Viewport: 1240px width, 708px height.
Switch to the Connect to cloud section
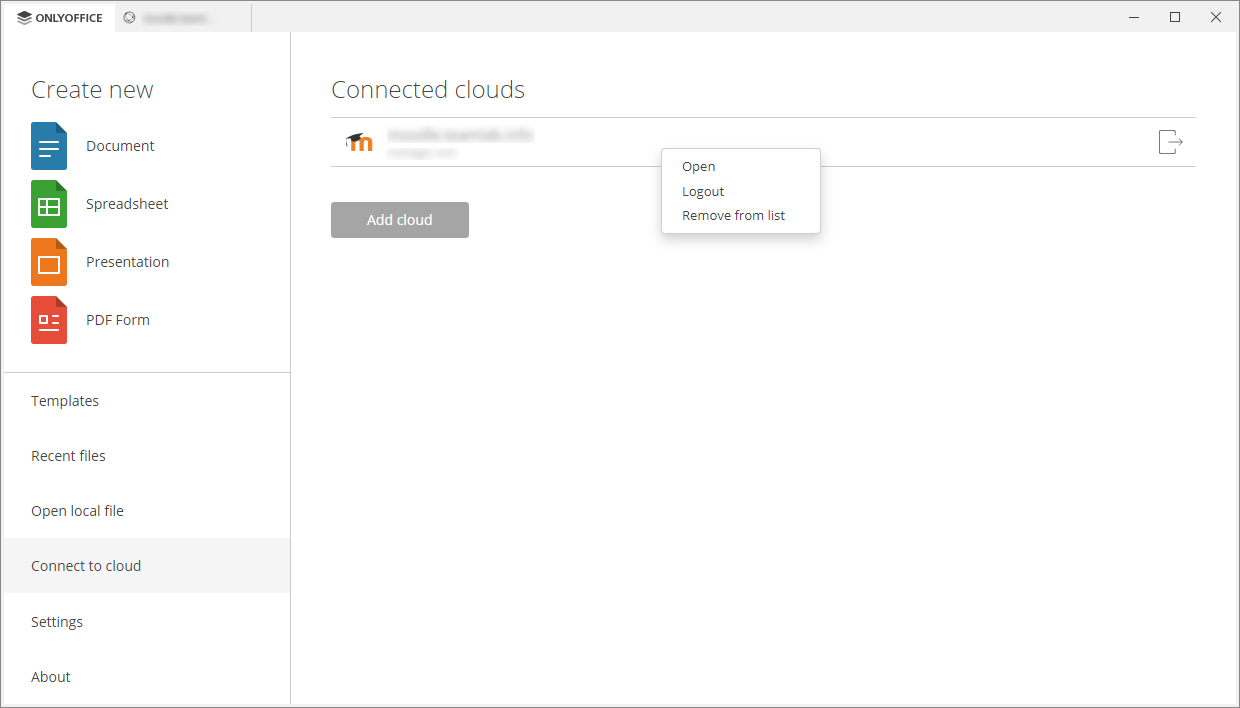click(86, 565)
